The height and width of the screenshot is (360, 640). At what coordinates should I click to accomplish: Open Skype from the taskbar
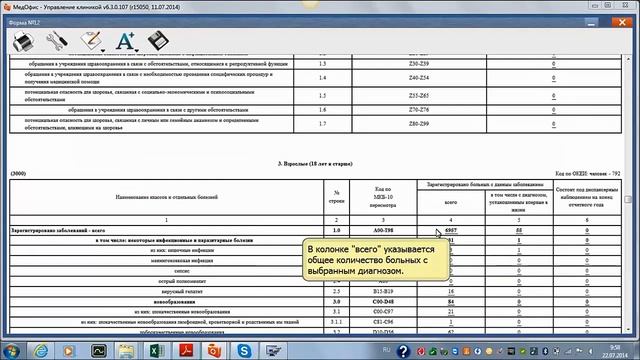tap(244, 351)
